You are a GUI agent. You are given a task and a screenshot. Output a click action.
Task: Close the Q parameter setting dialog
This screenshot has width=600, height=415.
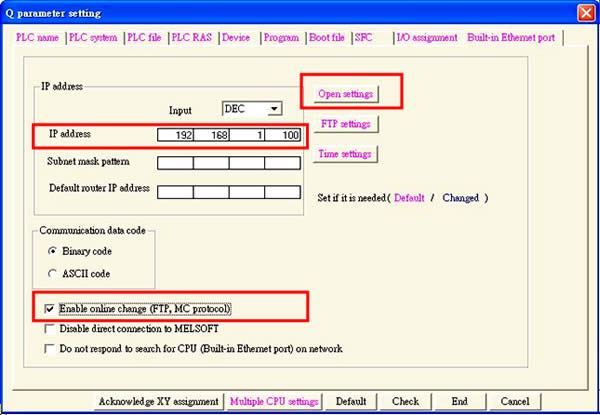pyautogui.click(x=583, y=13)
